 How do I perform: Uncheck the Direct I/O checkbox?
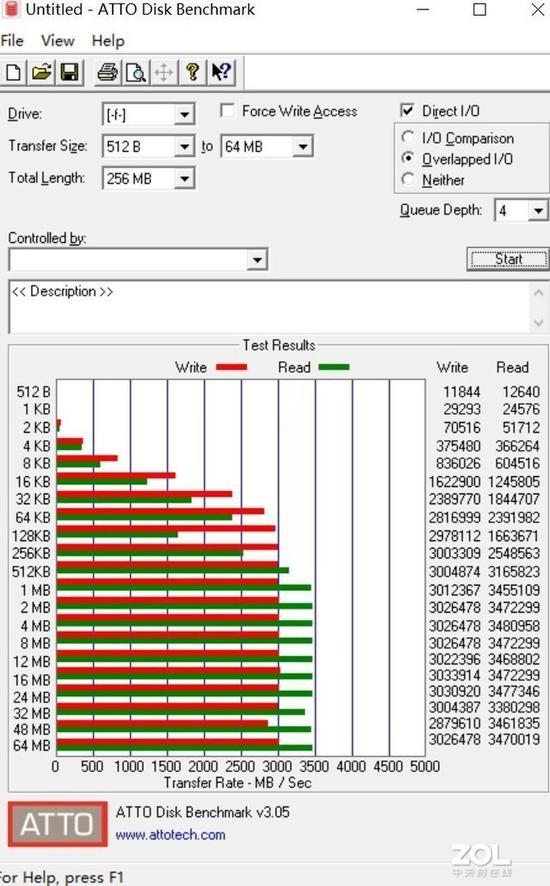point(407,111)
